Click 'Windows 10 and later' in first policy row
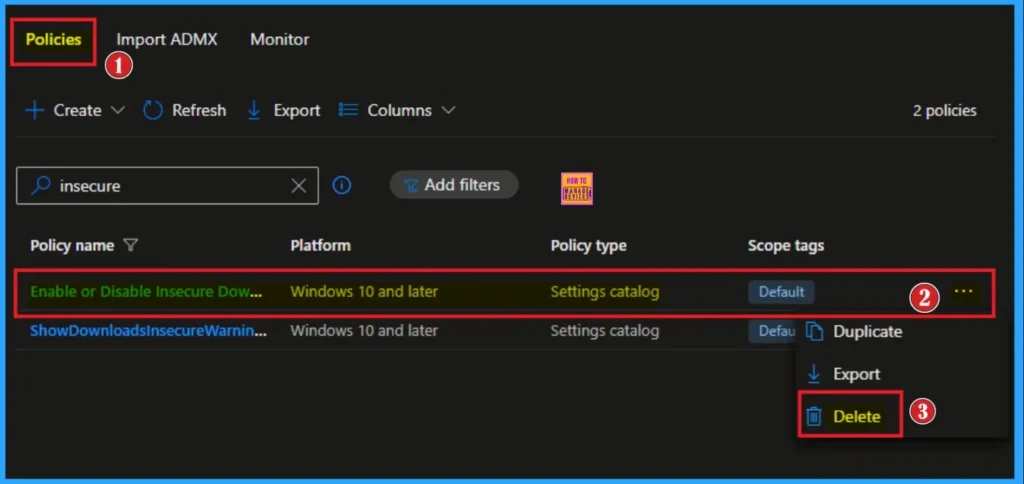 point(364,291)
